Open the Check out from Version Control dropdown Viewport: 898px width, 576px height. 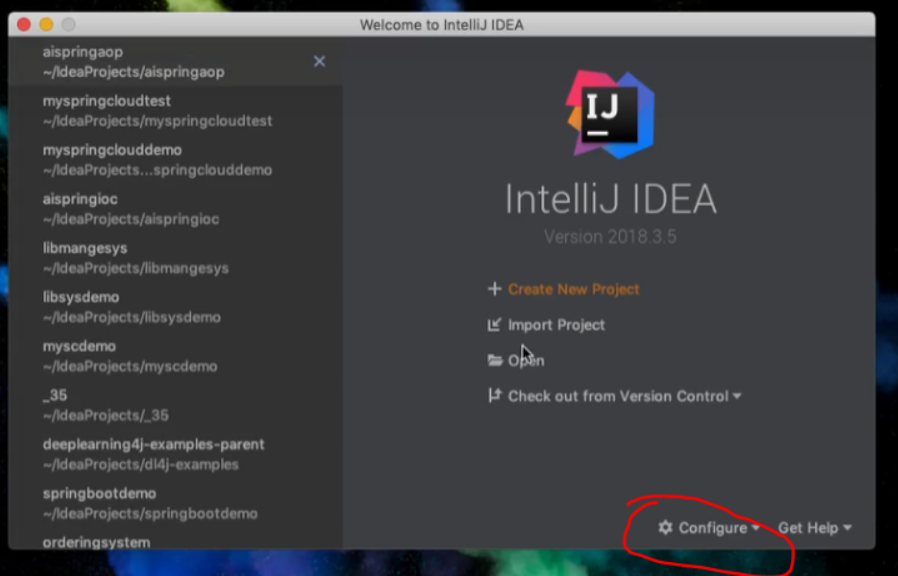coord(624,396)
